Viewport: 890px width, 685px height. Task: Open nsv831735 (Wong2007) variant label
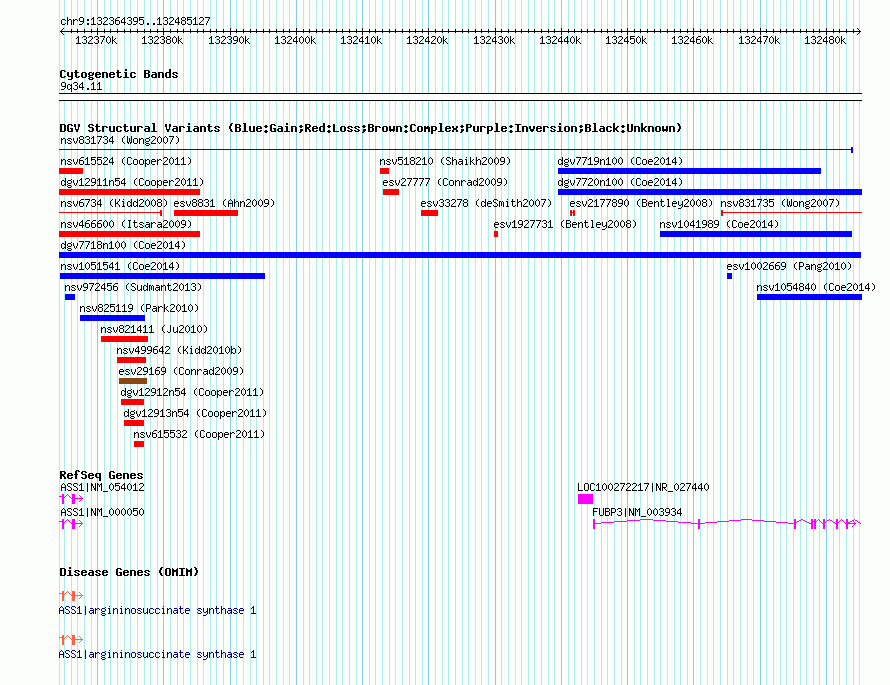click(780, 203)
